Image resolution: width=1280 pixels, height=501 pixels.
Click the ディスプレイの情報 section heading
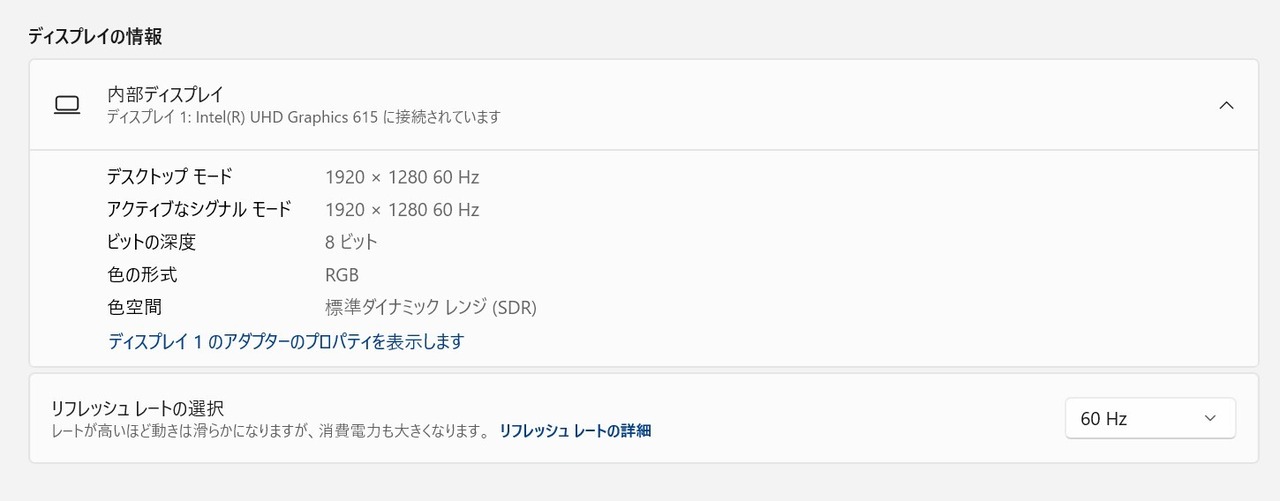(x=95, y=37)
